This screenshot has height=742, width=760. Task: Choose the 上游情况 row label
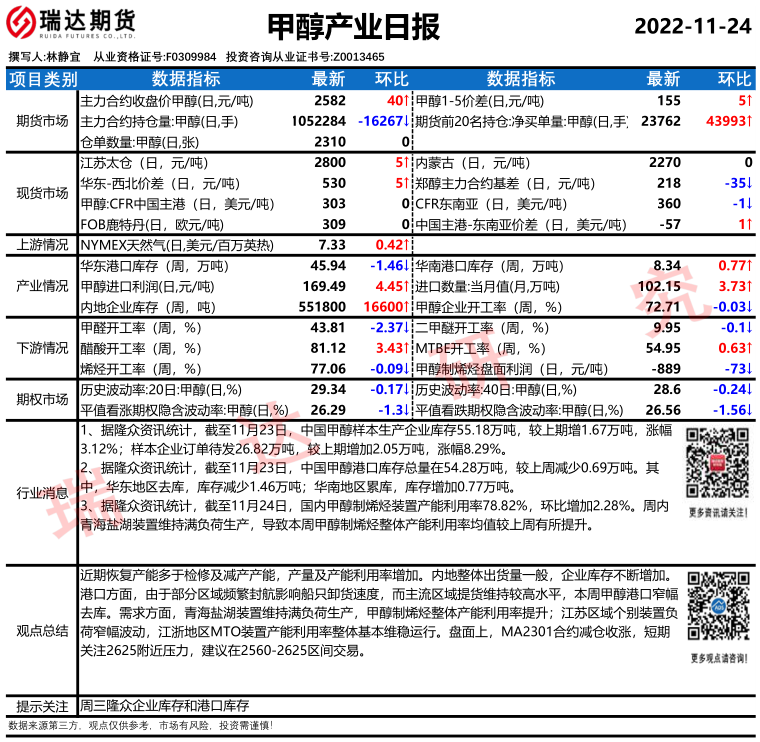click(x=42, y=244)
